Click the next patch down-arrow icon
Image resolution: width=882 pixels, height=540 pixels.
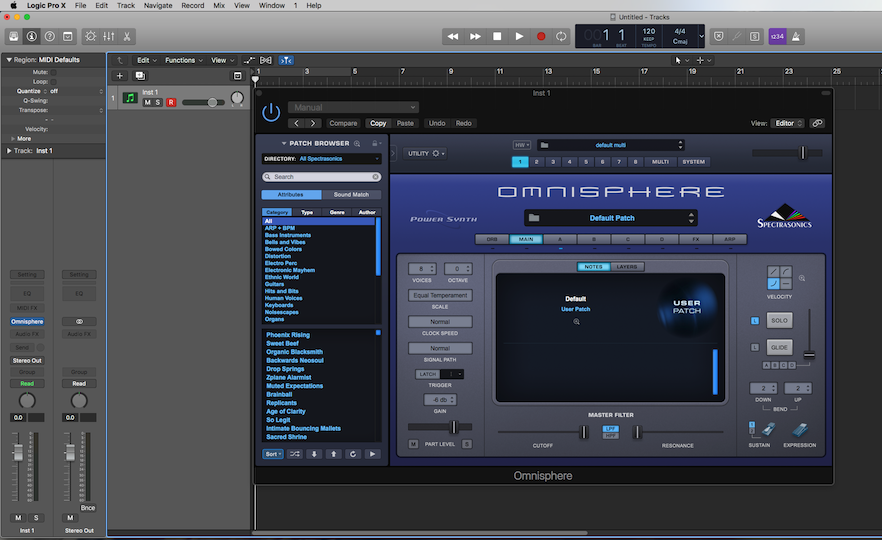click(314, 454)
